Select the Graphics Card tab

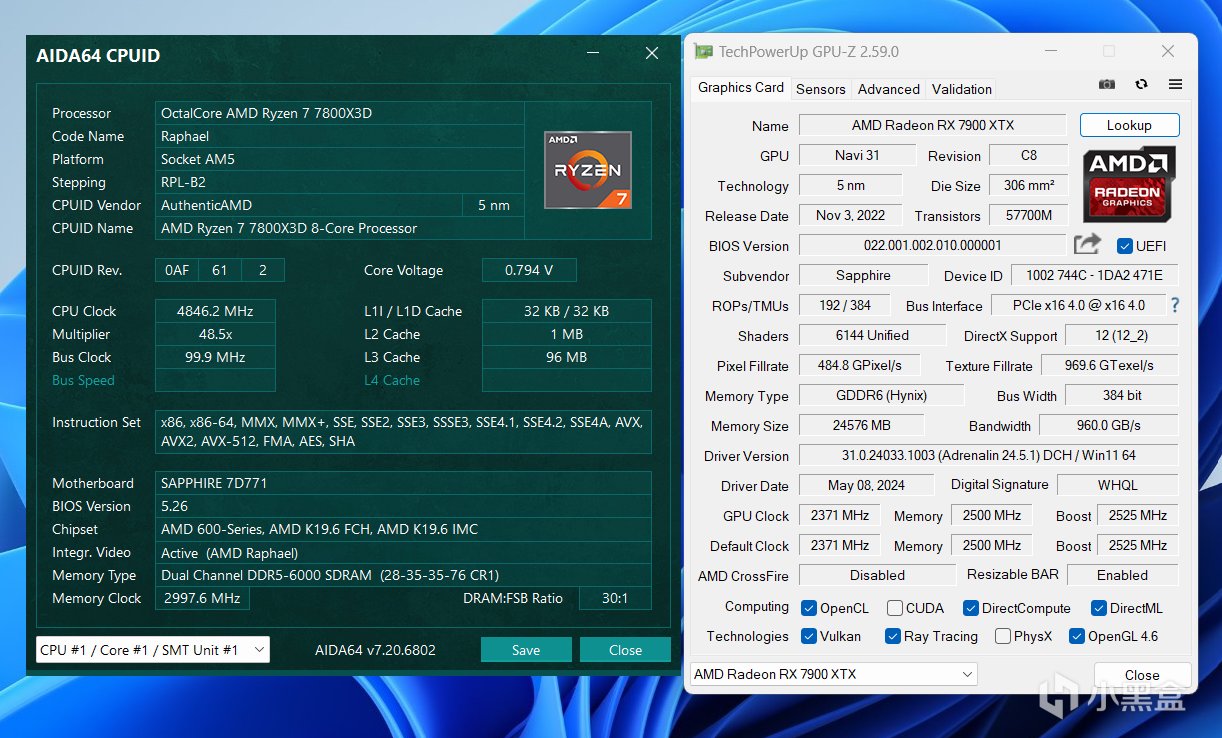point(741,88)
